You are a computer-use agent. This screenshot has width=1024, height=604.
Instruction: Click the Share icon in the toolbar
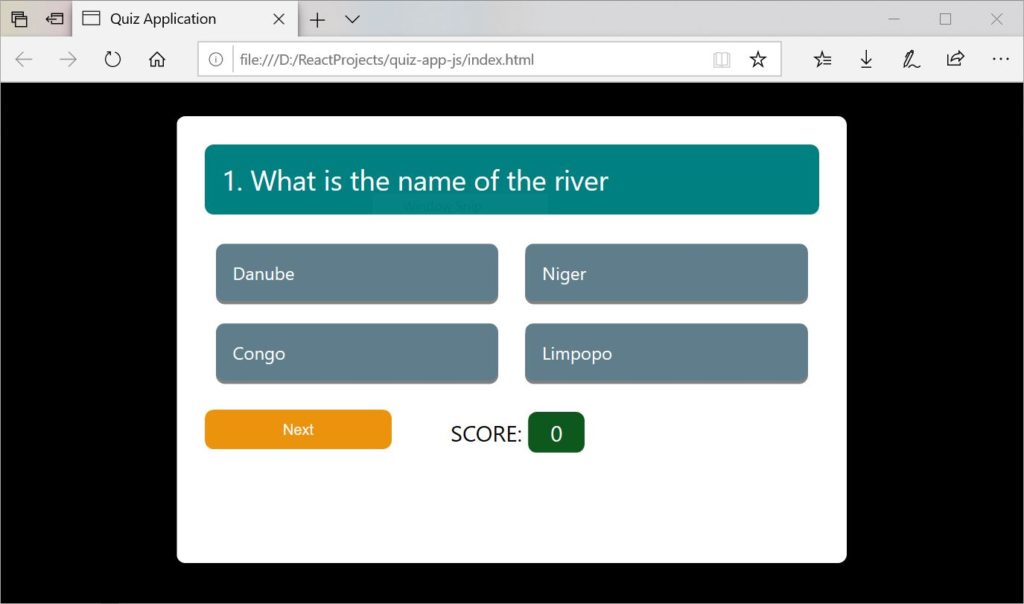(955, 59)
